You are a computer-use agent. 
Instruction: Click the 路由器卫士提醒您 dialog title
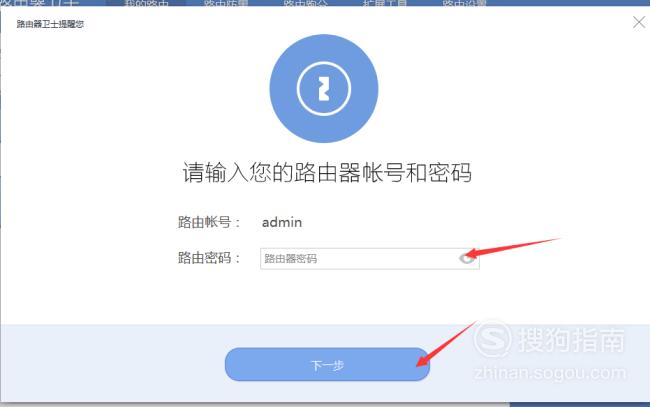click(x=50, y=24)
